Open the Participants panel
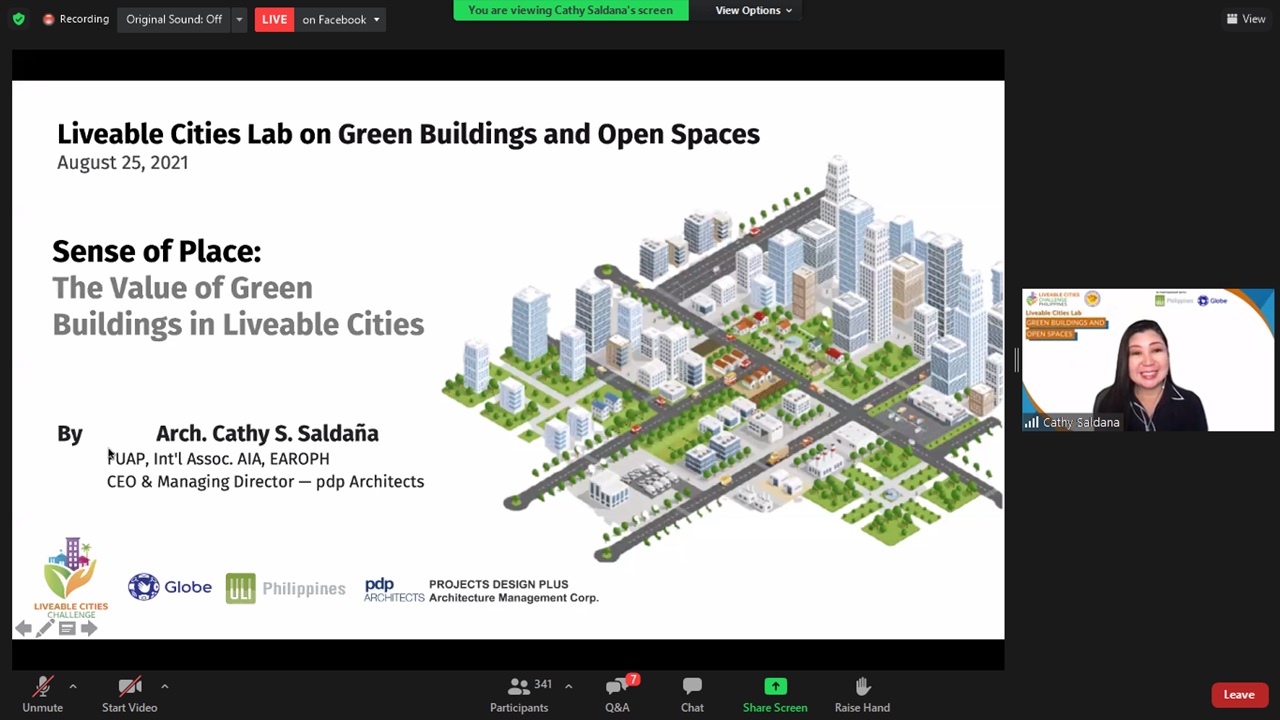Image resolution: width=1280 pixels, height=720 pixels. point(519,694)
